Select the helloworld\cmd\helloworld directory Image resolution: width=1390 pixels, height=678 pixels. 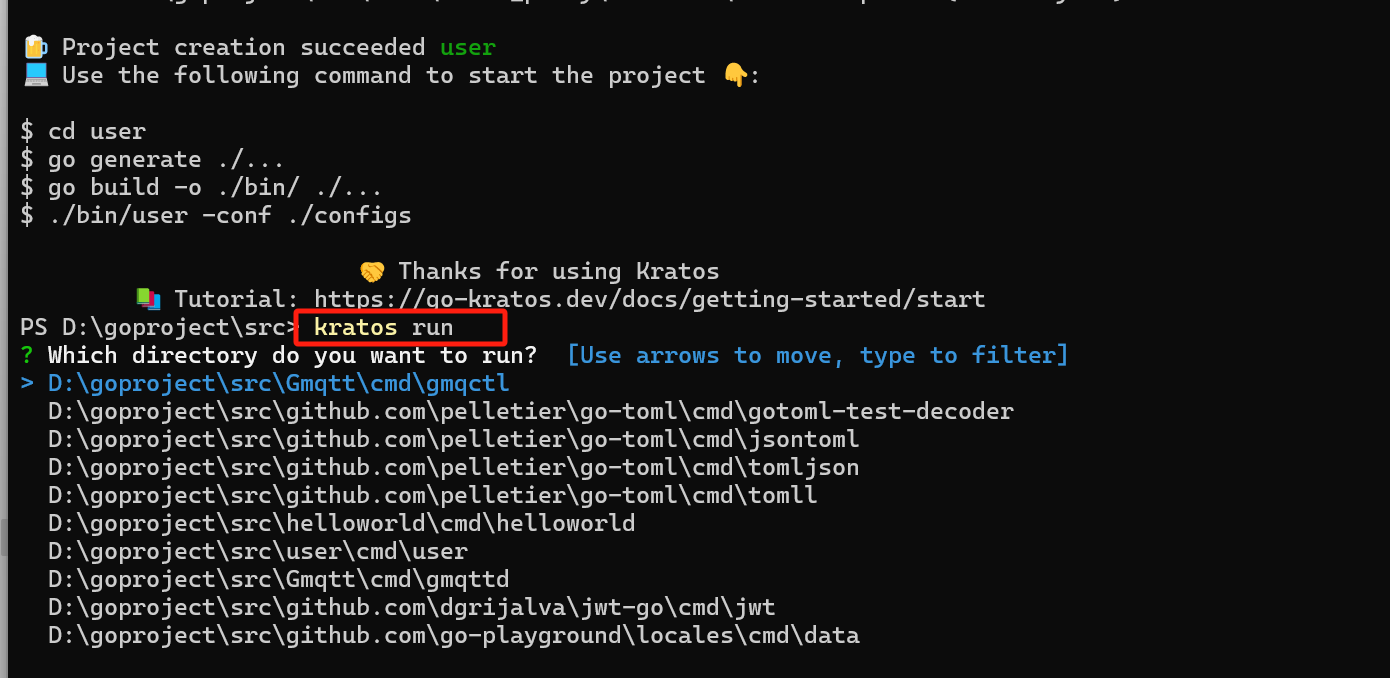point(342,523)
